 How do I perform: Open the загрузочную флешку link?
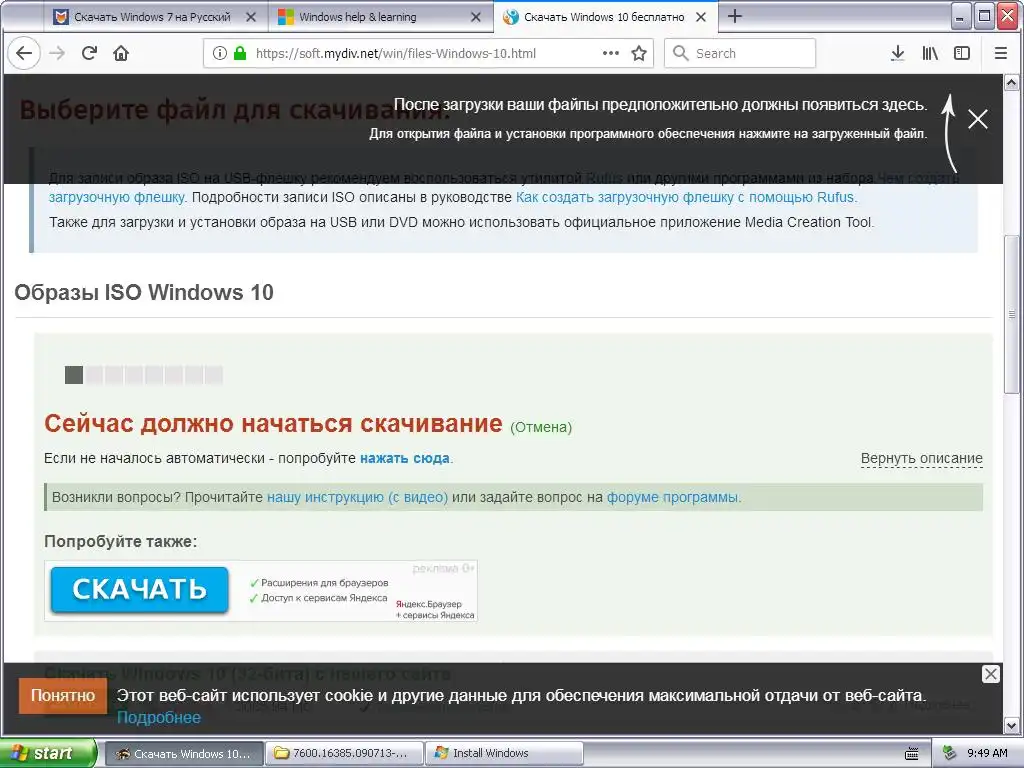[x=117, y=197]
